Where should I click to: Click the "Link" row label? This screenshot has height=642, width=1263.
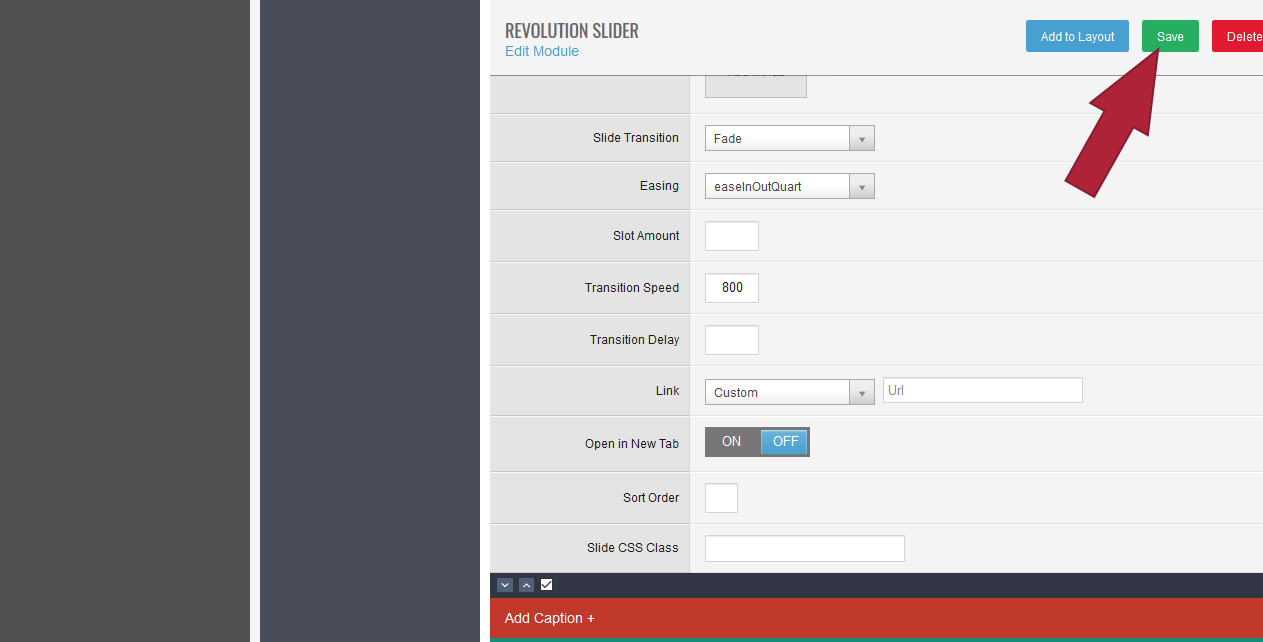click(x=668, y=391)
